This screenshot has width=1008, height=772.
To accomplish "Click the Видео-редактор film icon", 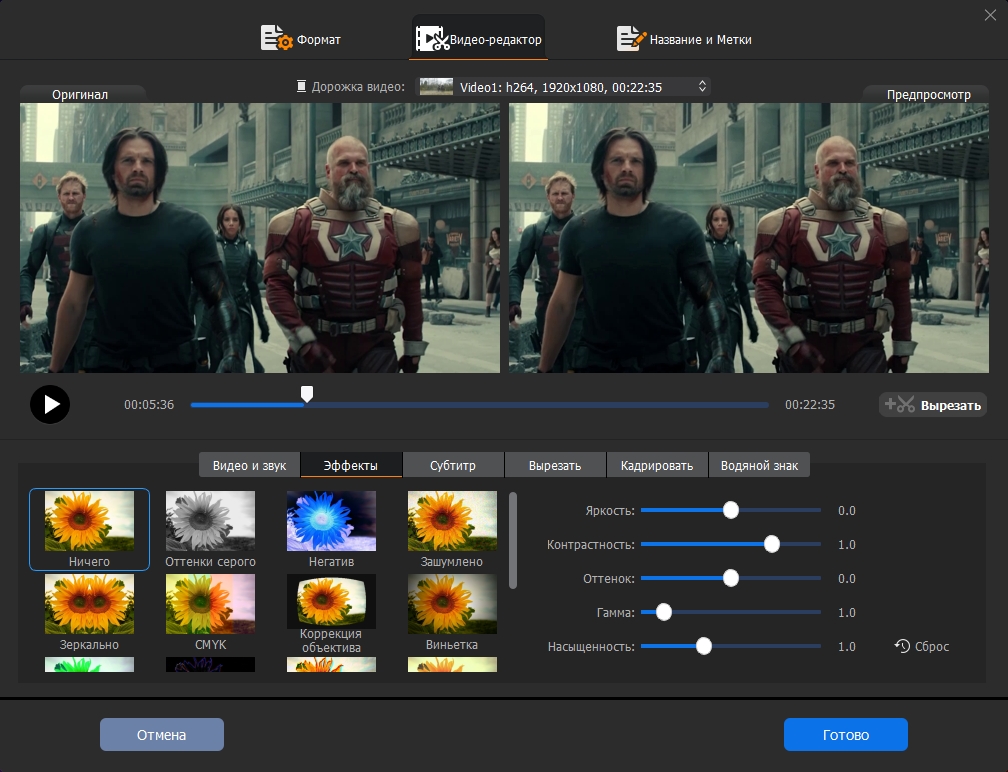I will tap(431, 39).
